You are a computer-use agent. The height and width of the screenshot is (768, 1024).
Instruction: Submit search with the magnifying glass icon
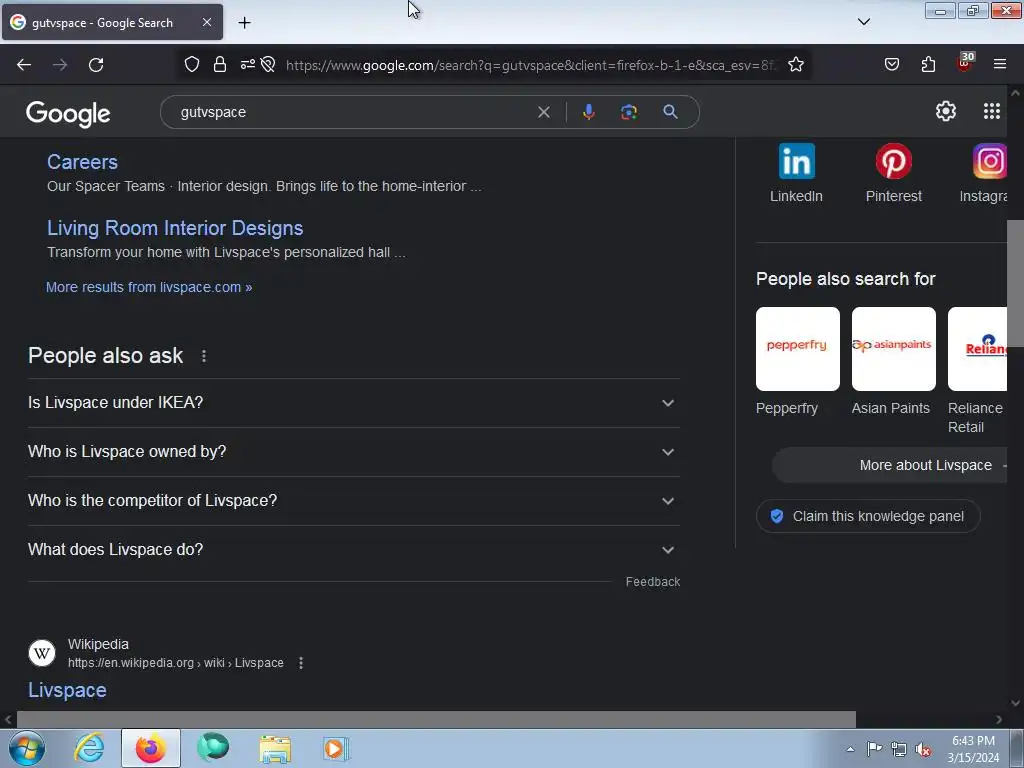point(670,112)
